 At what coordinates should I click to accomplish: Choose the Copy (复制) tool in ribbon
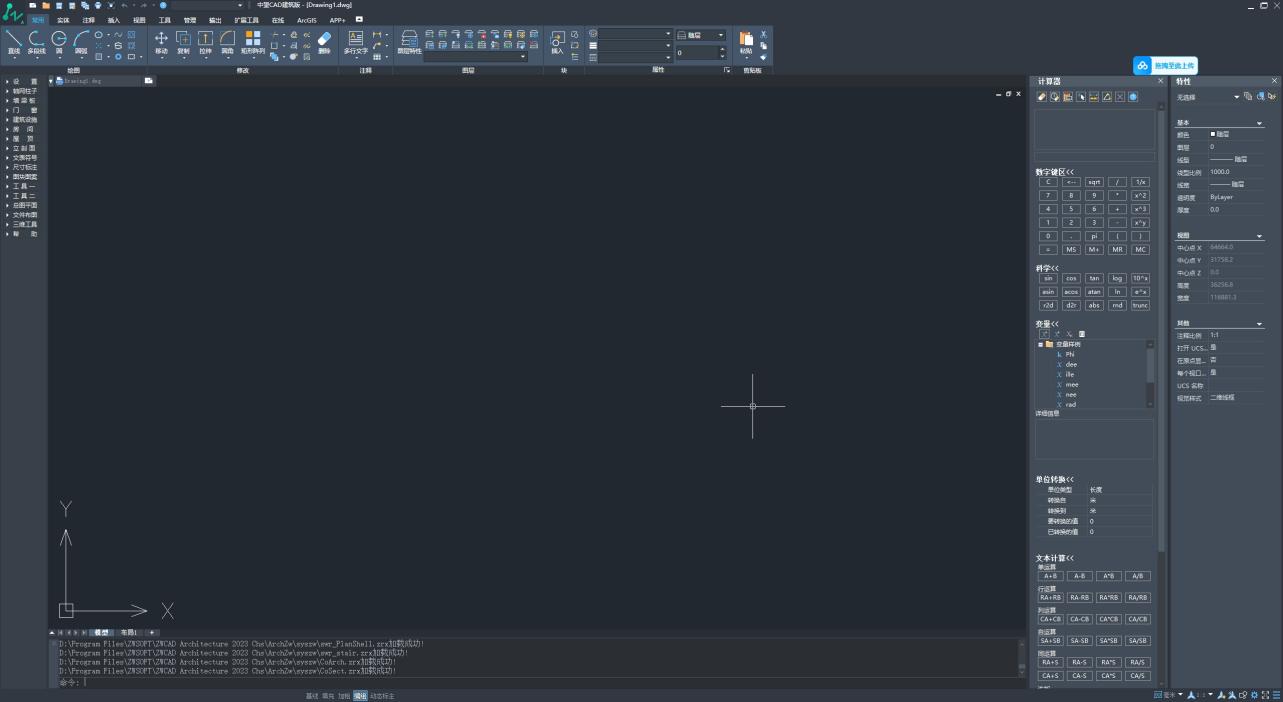(183, 41)
